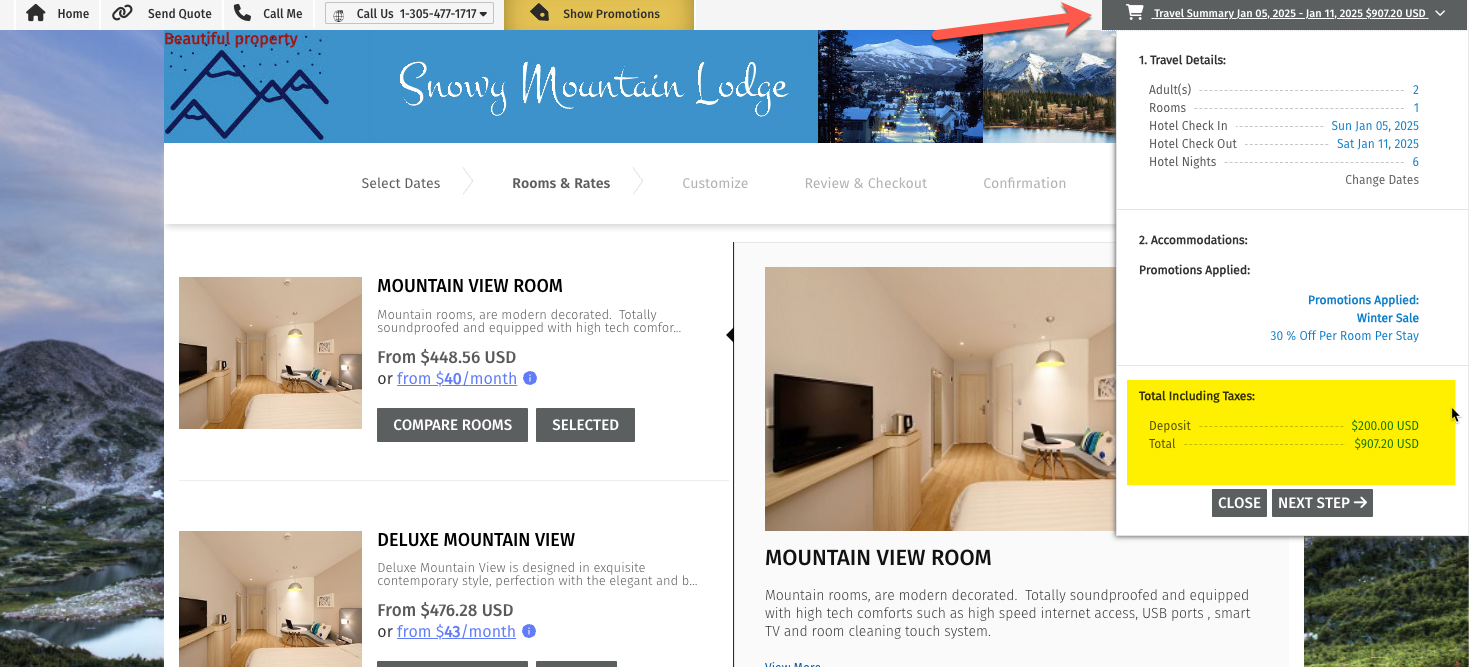This screenshot has width=1469, height=667.
Task: Collapse the Travel Summary chevron
Action: tap(1440, 13)
